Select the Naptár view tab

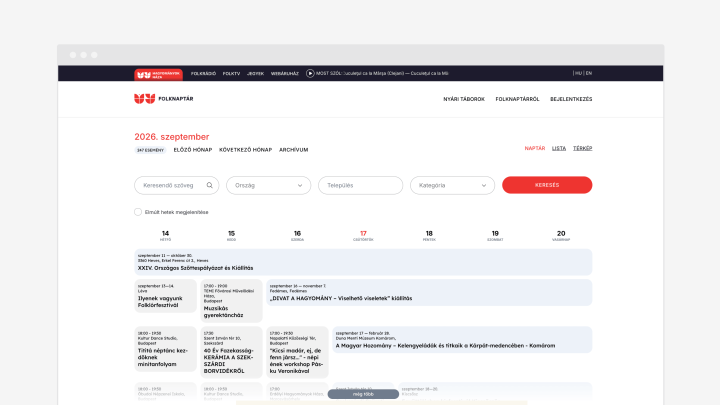click(x=534, y=148)
